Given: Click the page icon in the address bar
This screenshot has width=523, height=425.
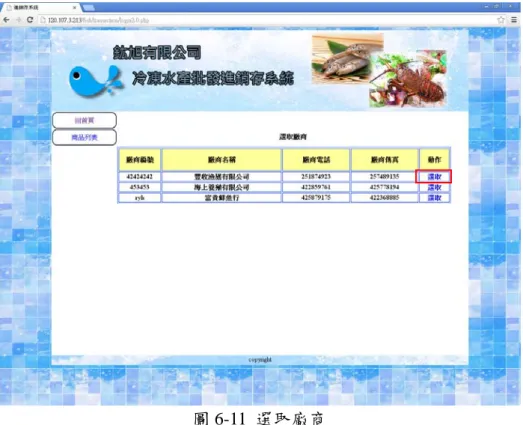Looking at the screenshot, I should (43, 20).
